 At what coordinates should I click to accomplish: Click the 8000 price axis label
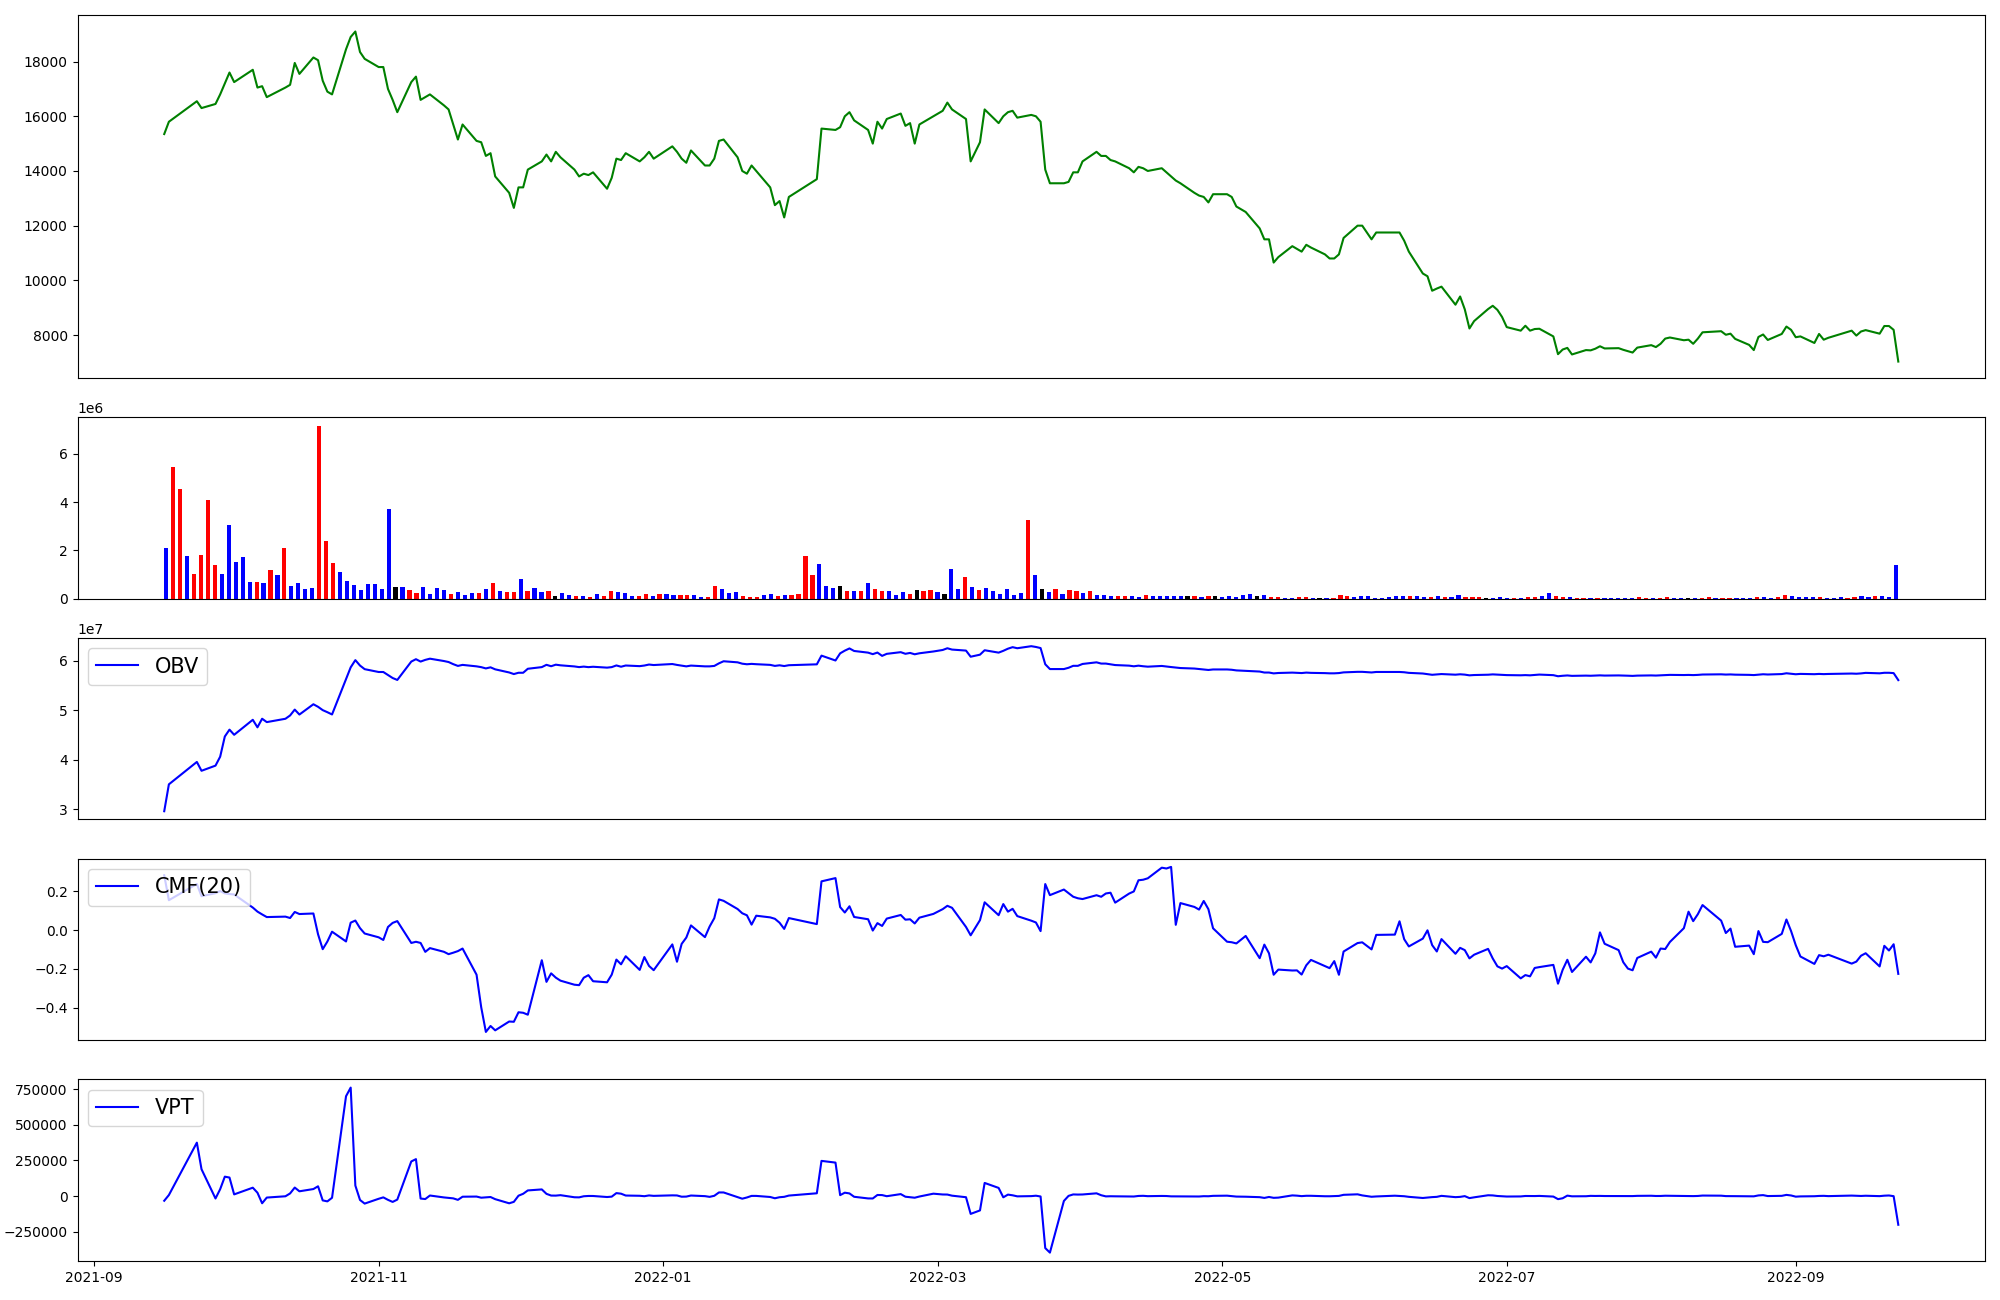(x=50, y=336)
